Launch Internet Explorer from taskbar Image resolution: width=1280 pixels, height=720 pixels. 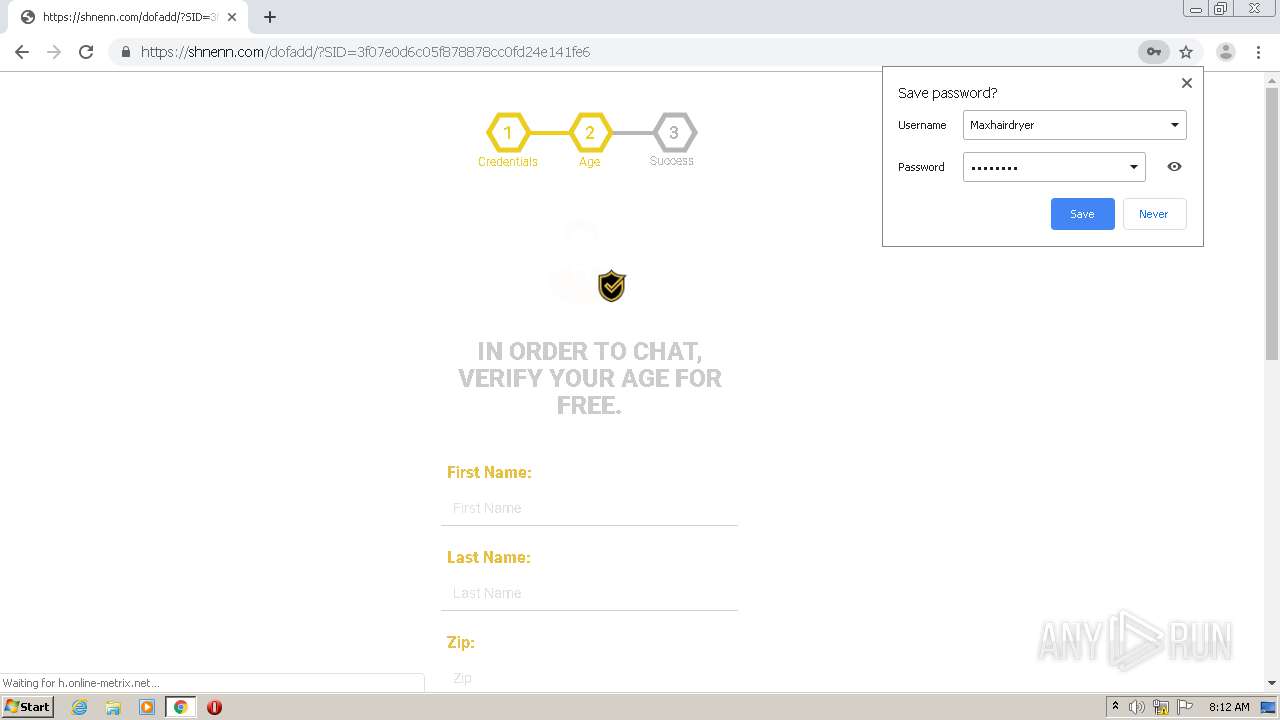(79, 707)
